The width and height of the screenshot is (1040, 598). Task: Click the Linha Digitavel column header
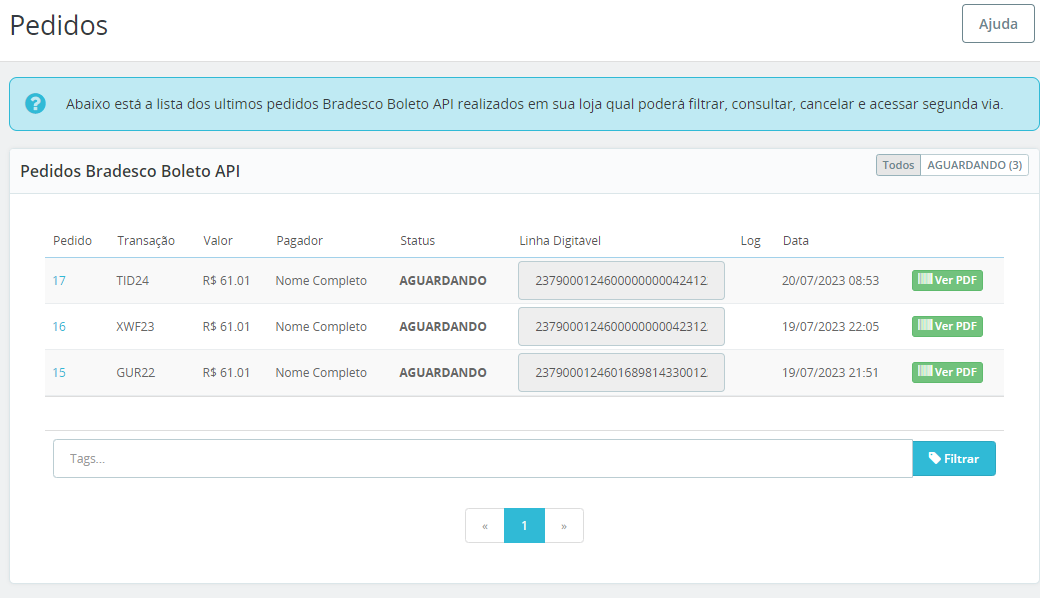(x=560, y=241)
